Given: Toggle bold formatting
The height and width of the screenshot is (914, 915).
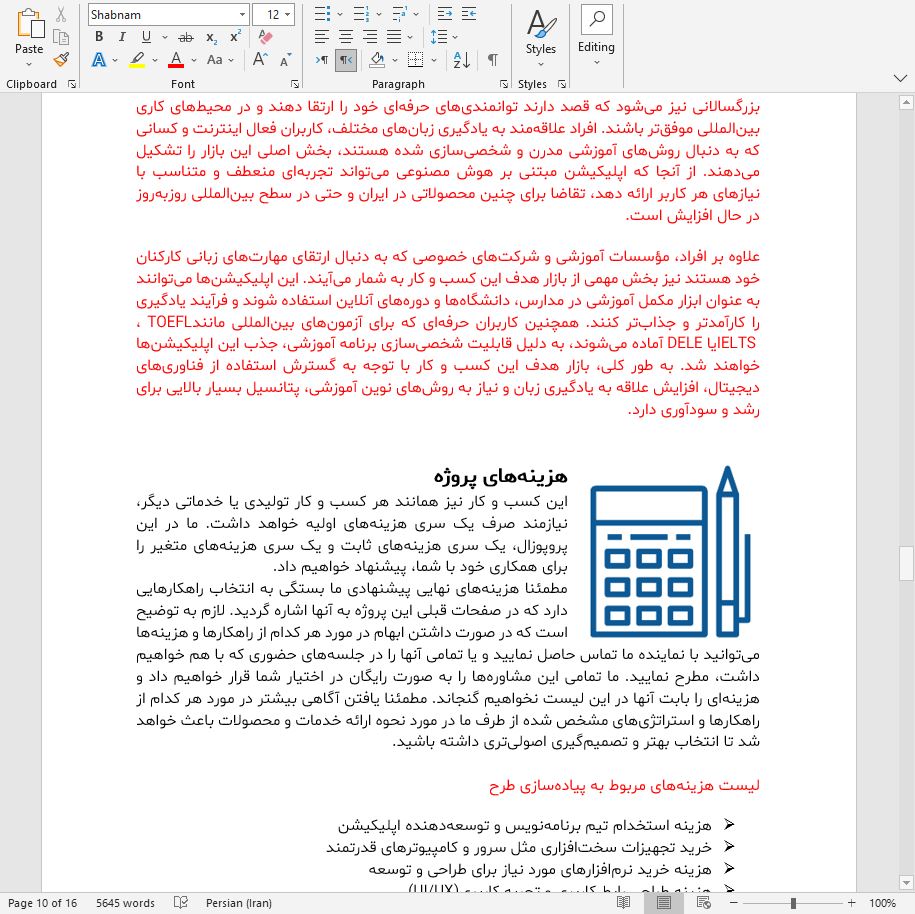Looking at the screenshot, I should [99, 37].
